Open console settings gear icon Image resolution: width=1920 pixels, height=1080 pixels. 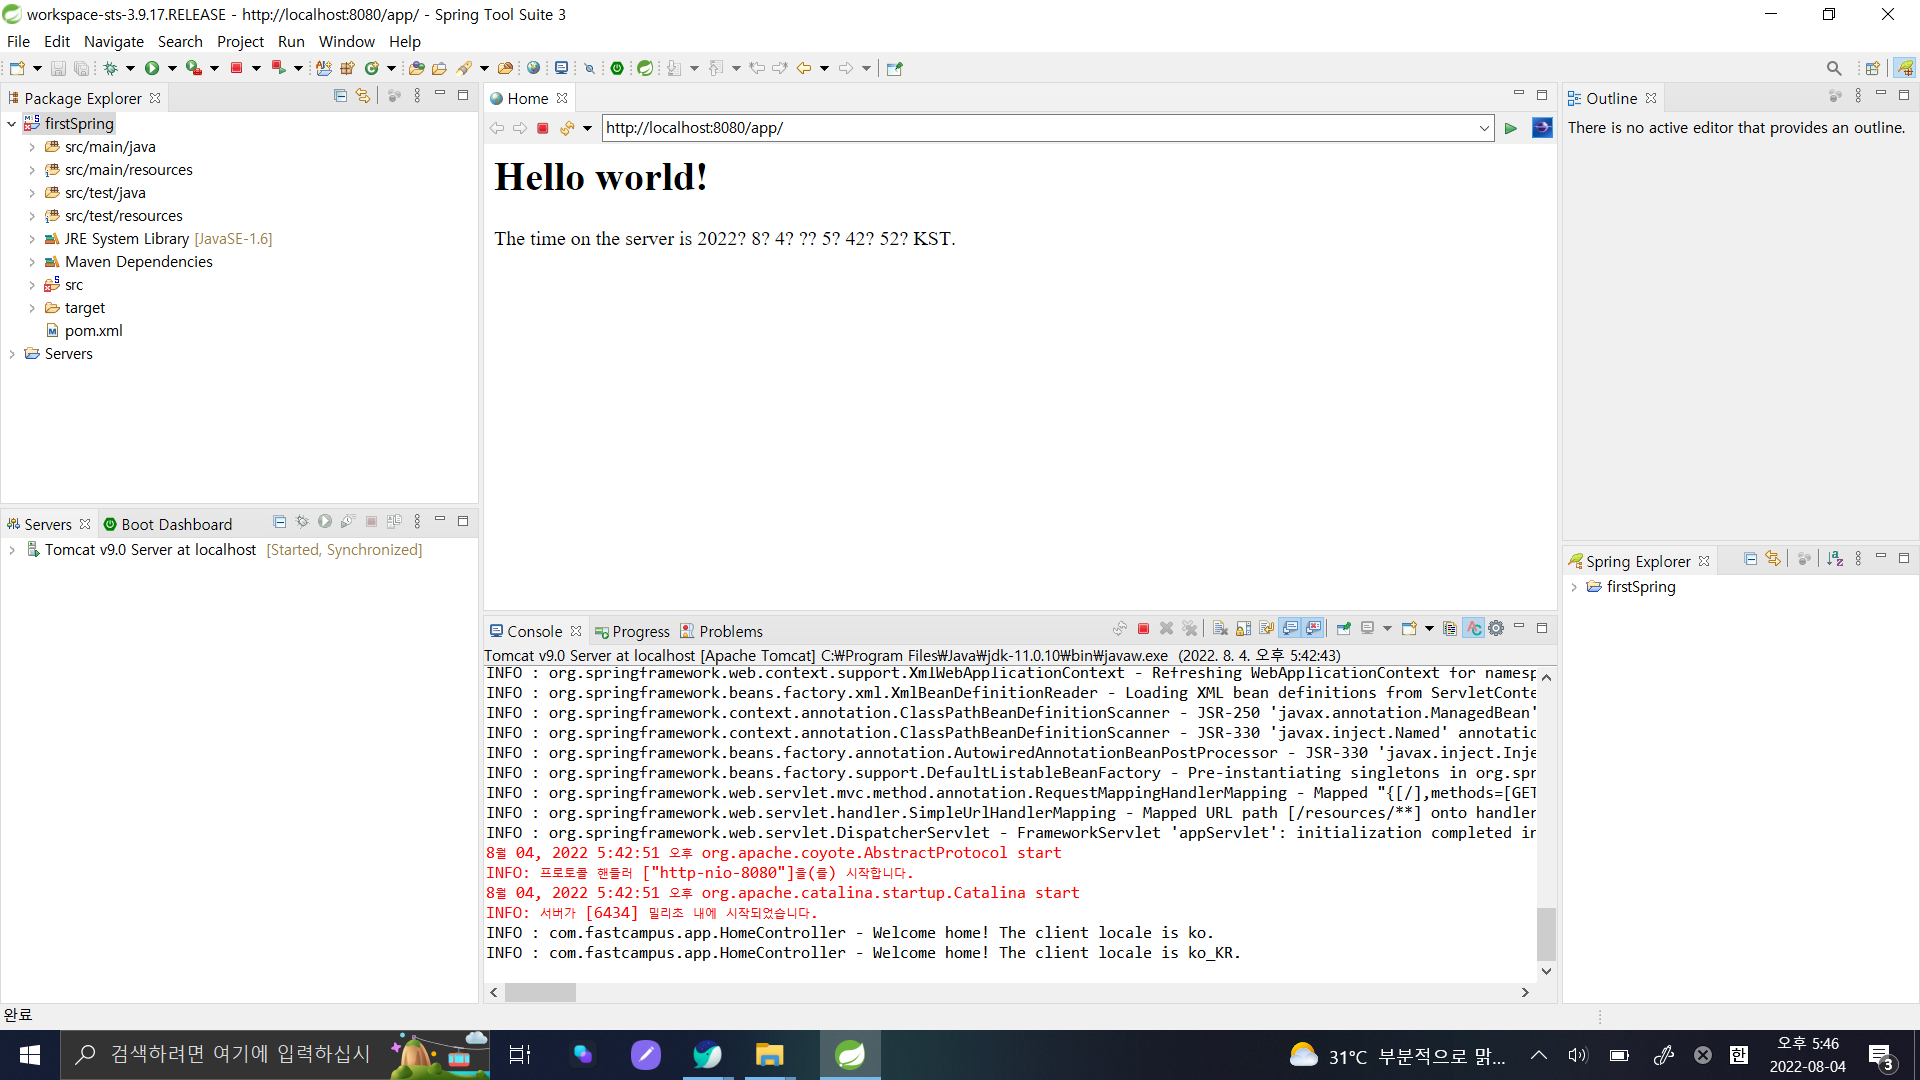[x=1496, y=629]
